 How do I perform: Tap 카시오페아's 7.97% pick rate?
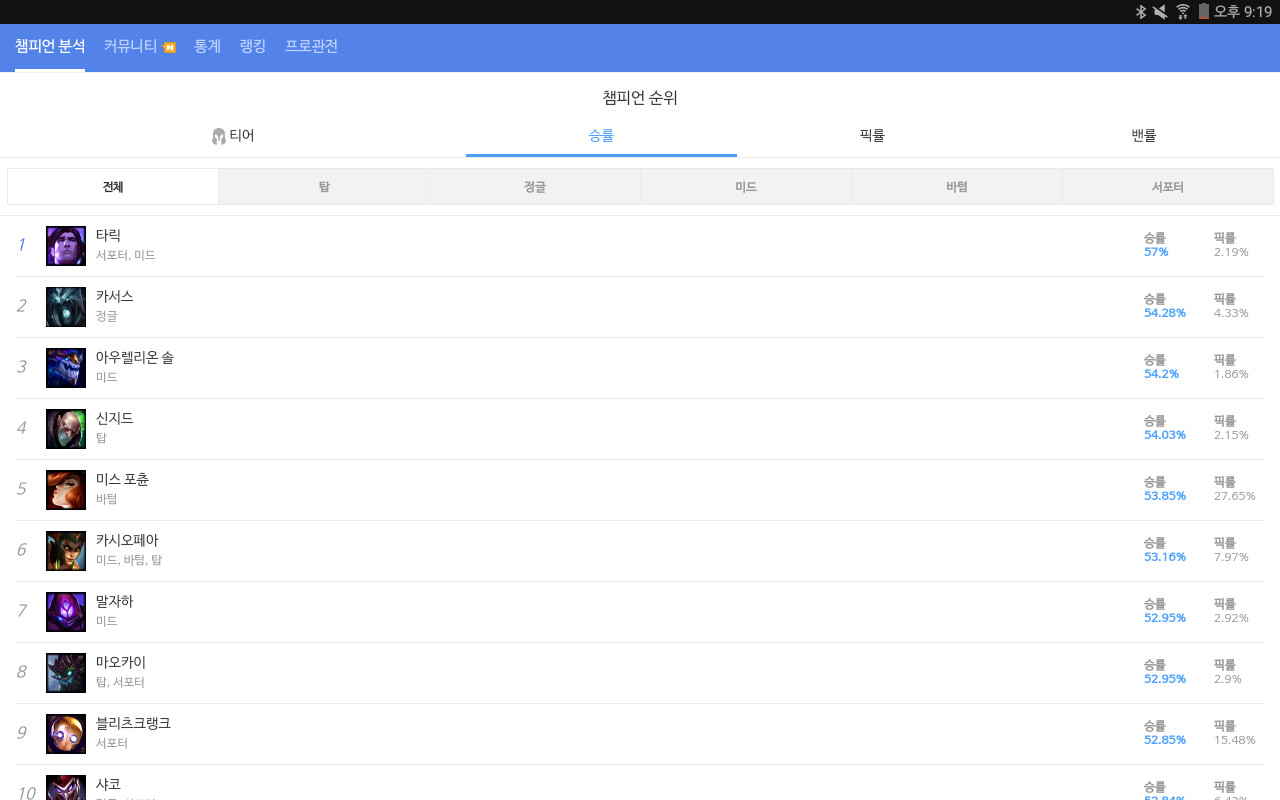pyautogui.click(x=1232, y=557)
